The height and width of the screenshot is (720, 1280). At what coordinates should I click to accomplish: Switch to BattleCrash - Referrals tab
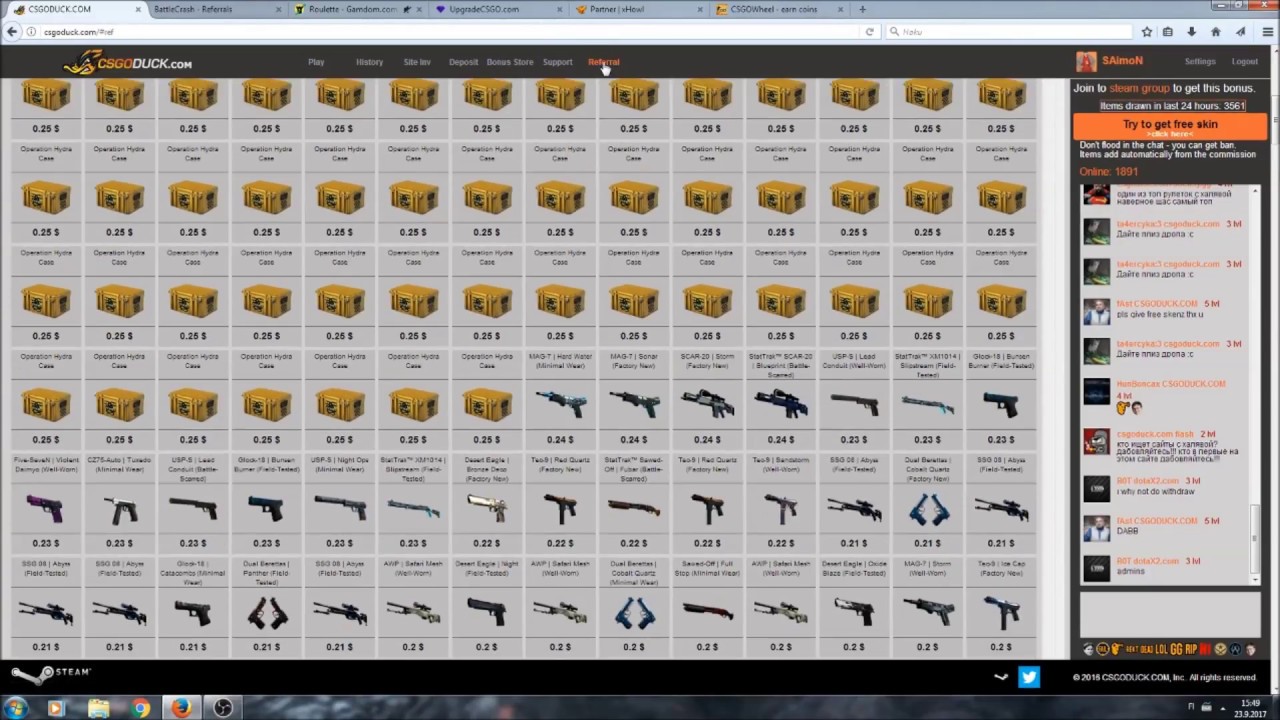click(x=214, y=9)
